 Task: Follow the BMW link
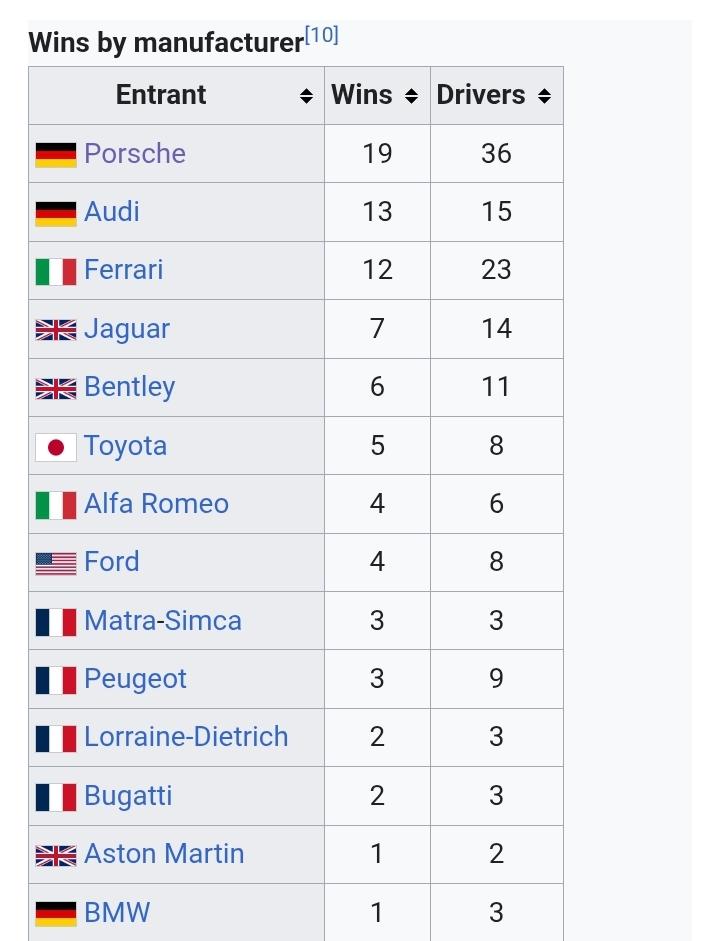[117, 912]
